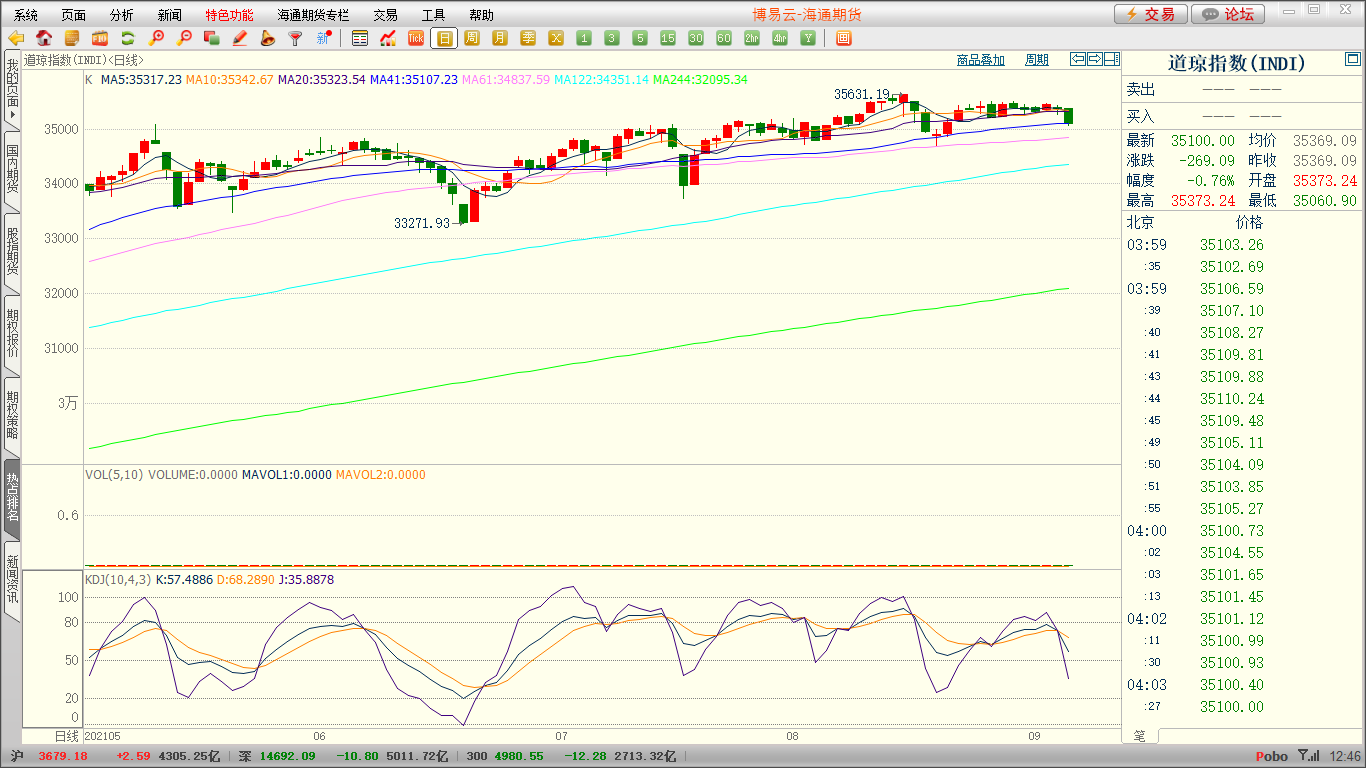Open the 新闻 menu
The height and width of the screenshot is (768, 1366).
point(170,15)
